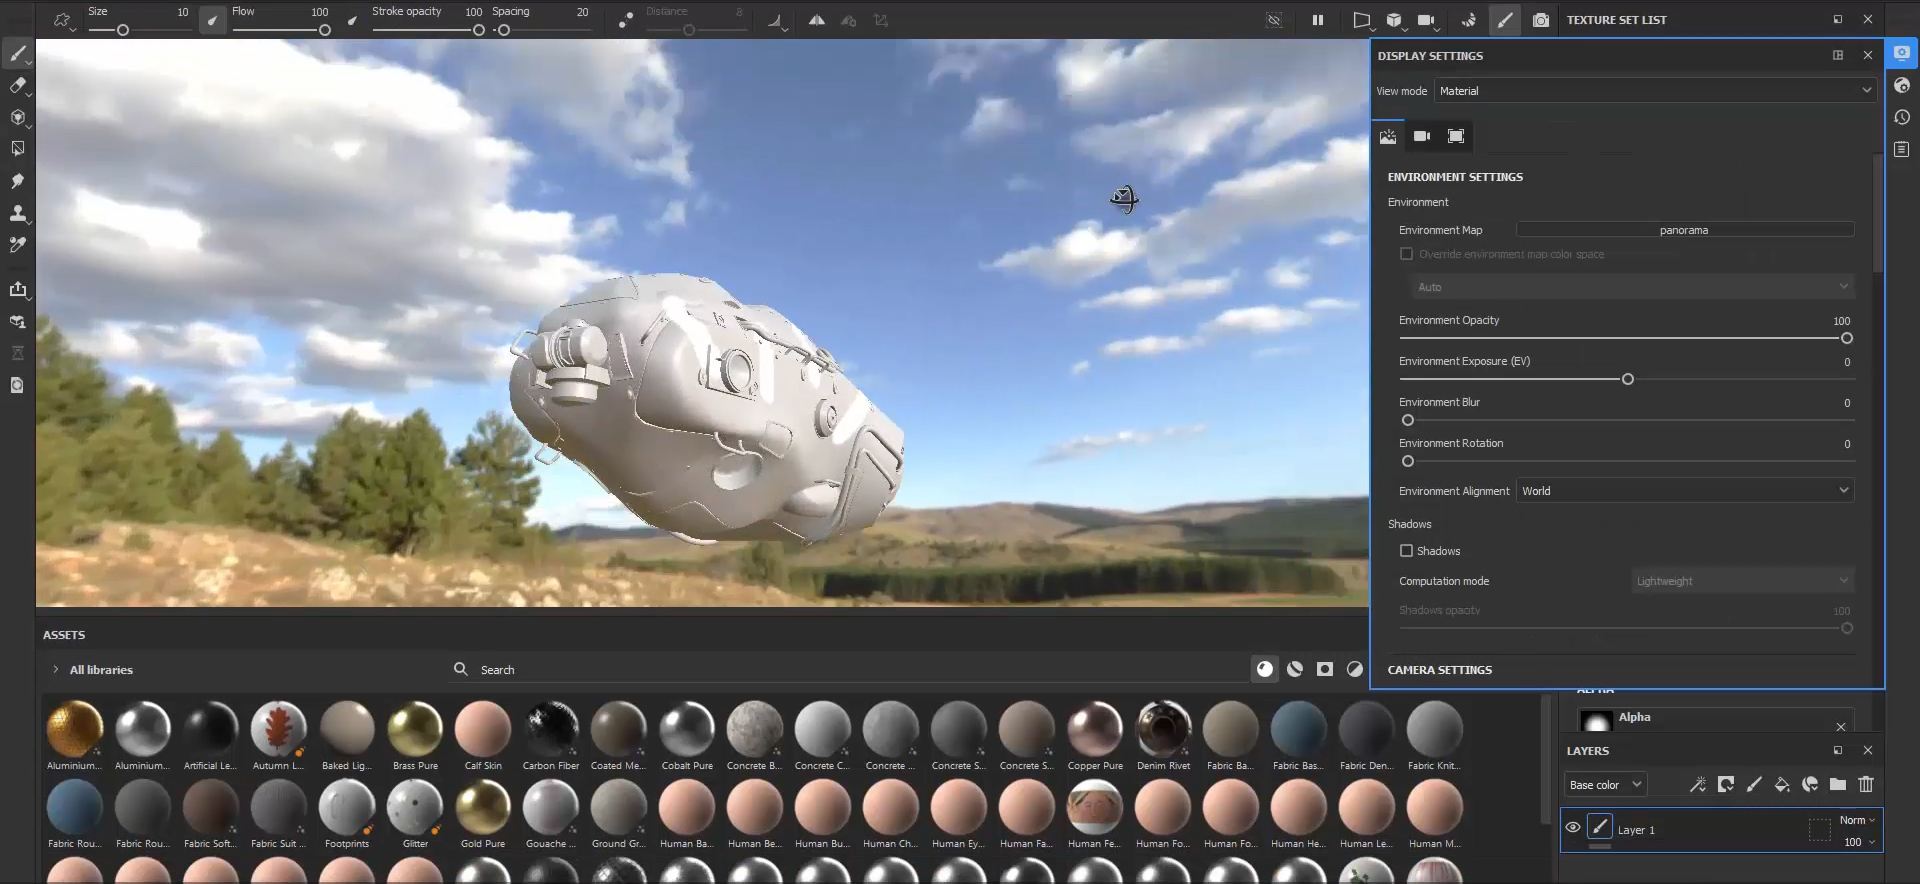
Task: Open the View mode Material dropdown
Action: pos(1654,91)
